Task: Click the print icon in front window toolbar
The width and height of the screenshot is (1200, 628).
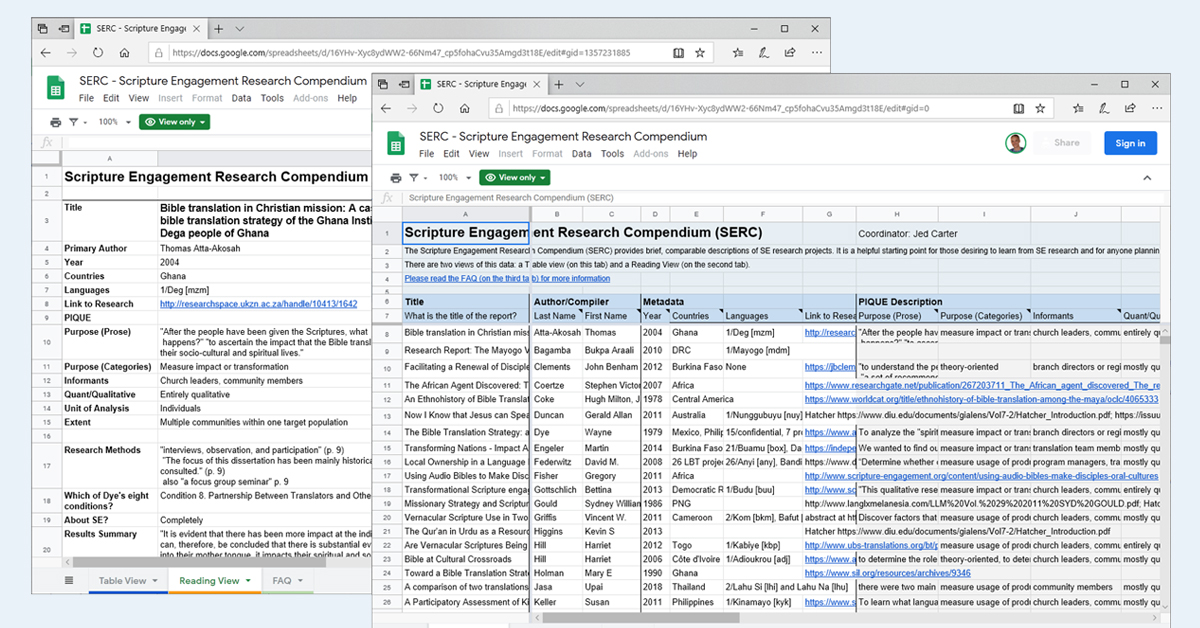Action: [x=396, y=178]
